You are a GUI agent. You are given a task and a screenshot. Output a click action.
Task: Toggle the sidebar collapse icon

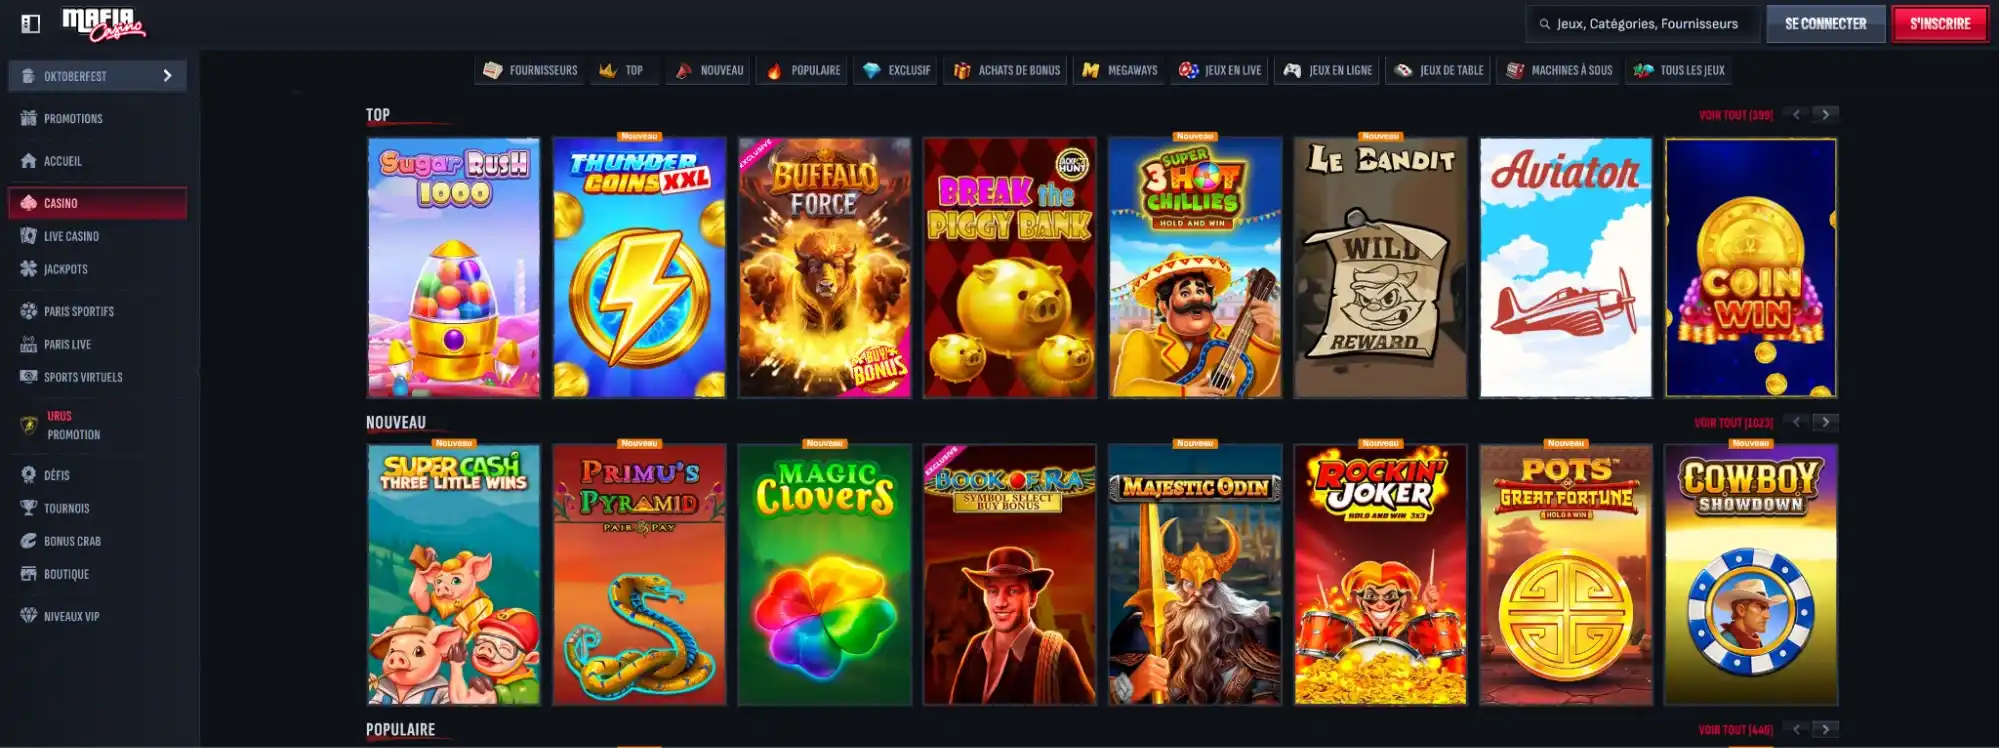click(x=31, y=24)
